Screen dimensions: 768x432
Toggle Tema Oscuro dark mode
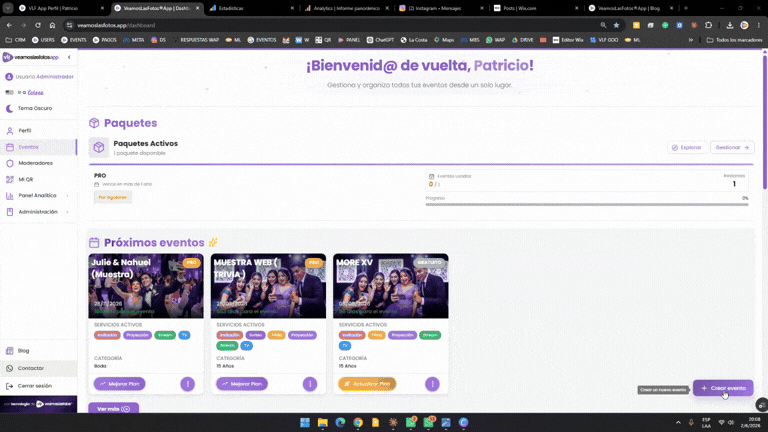pos(29,108)
